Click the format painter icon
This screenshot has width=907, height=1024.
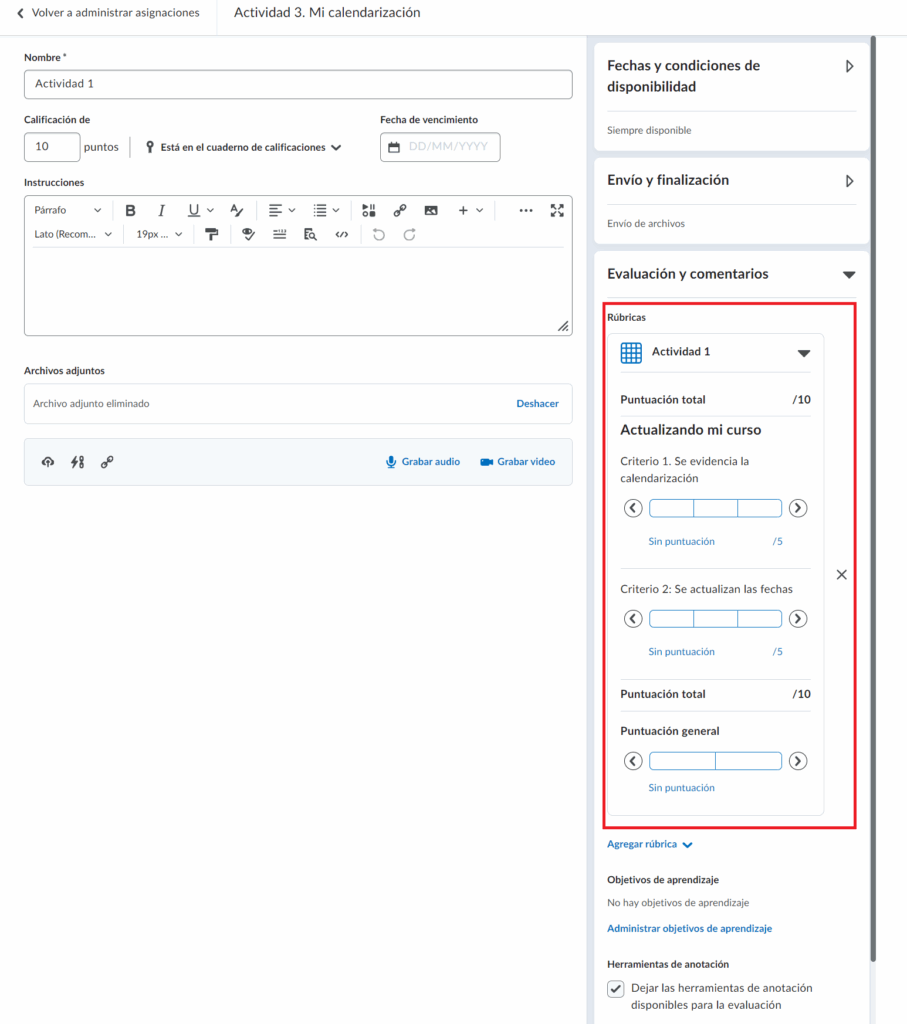click(211, 235)
